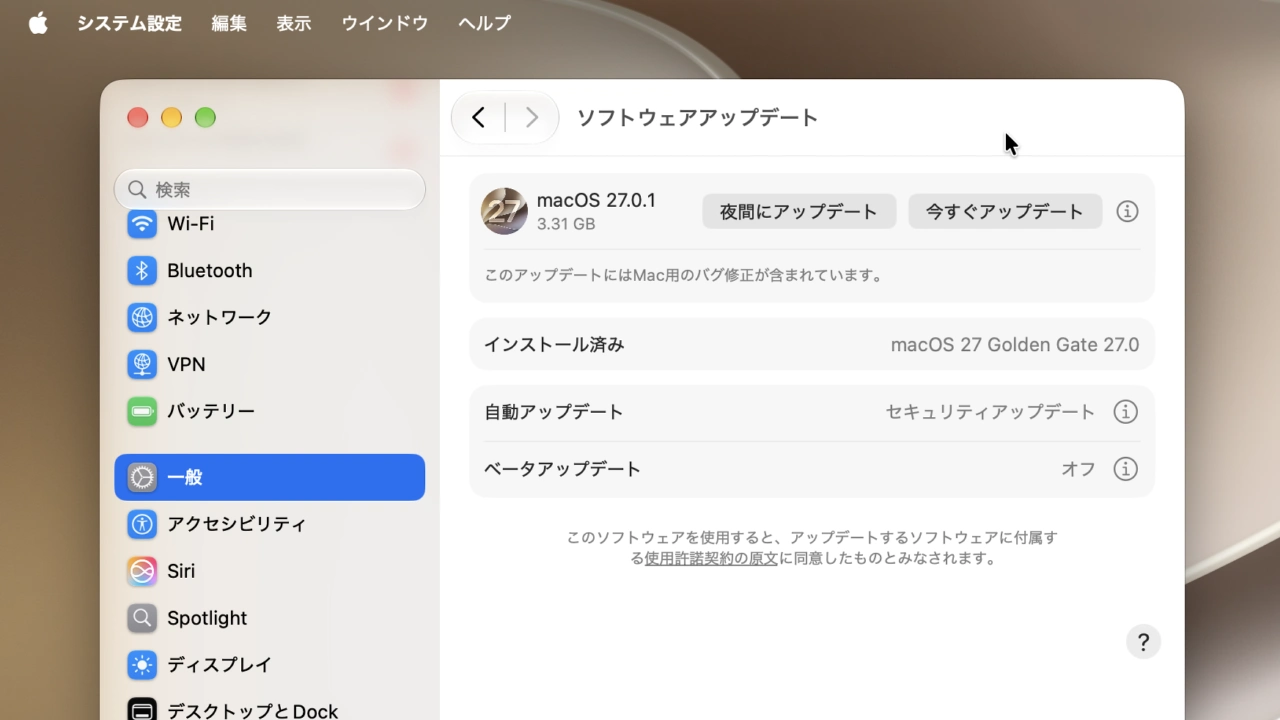Image resolution: width=1280 pixels, height=720 pixels.
Task: Open info for 自動アップデート
Action: click(x=1126, y=412)
